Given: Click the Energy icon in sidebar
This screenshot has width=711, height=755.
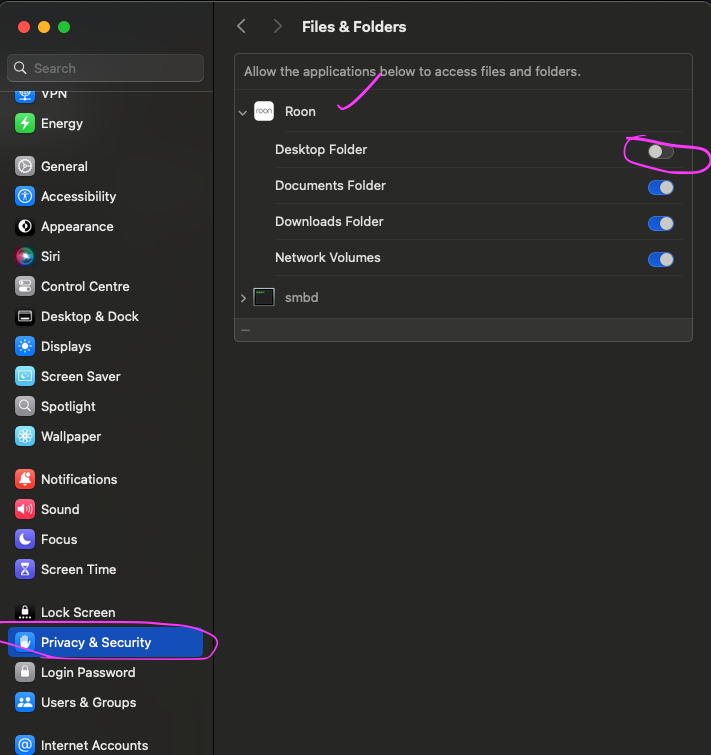Looking at the screenshot, I should 25,124.
